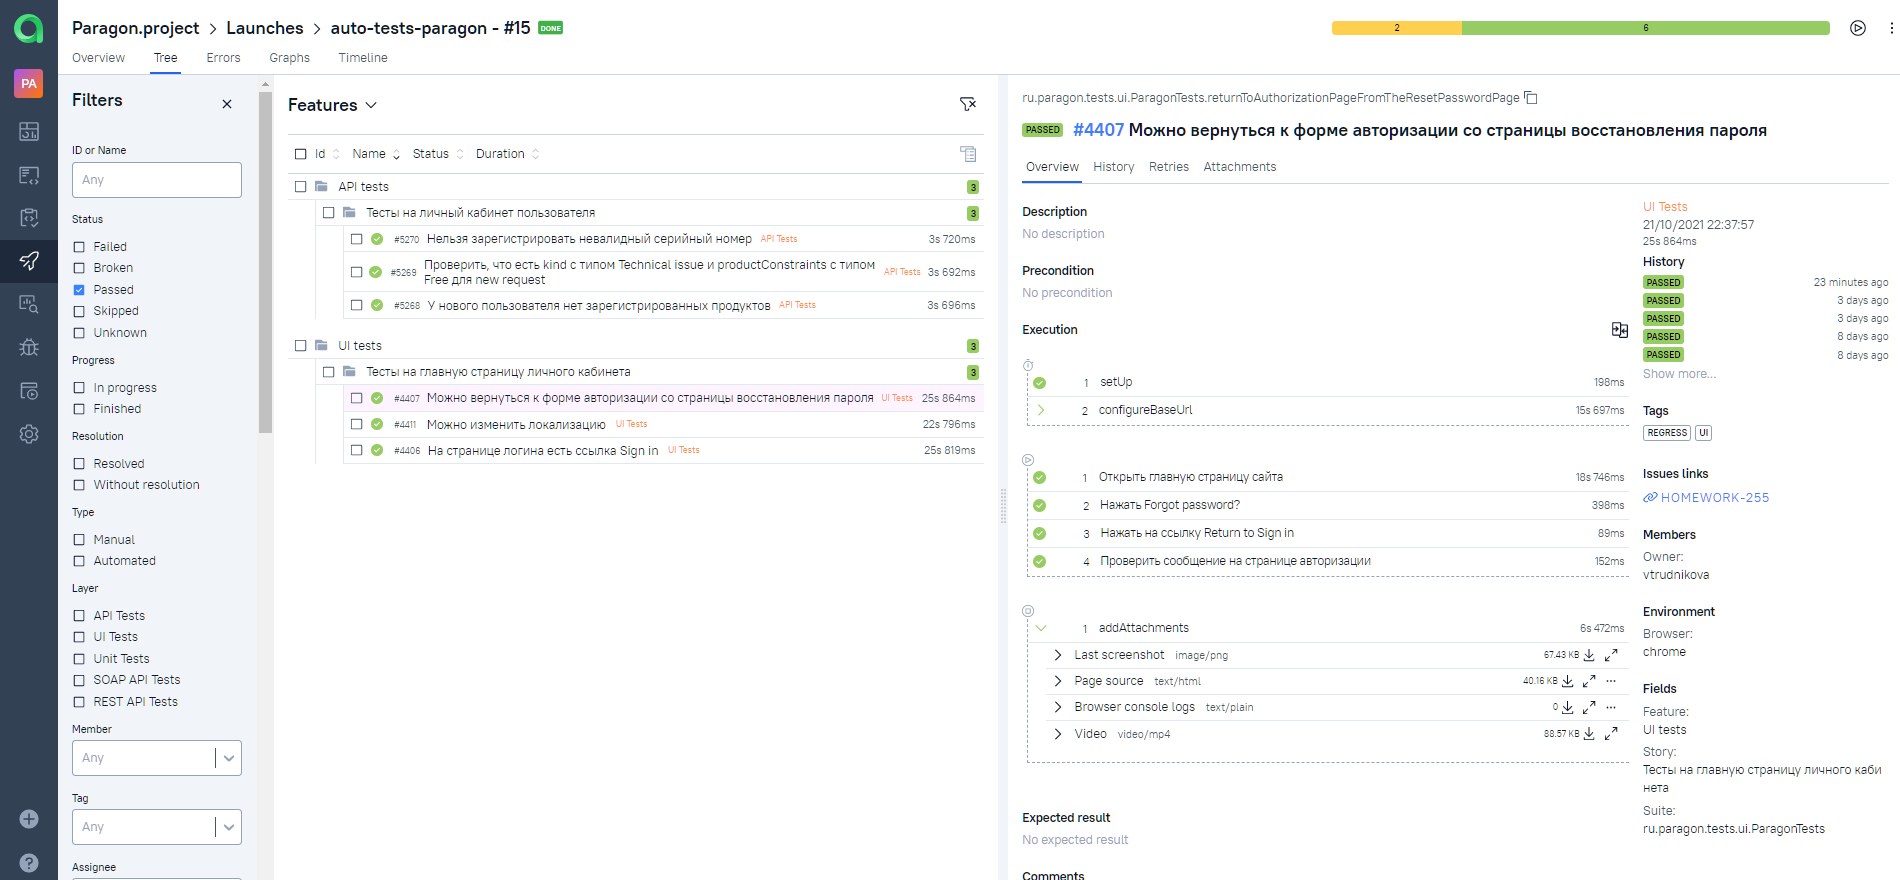This screenshot has height=880, width=1900.
Task: Download the Video attachment
Action: [1589, 734]
